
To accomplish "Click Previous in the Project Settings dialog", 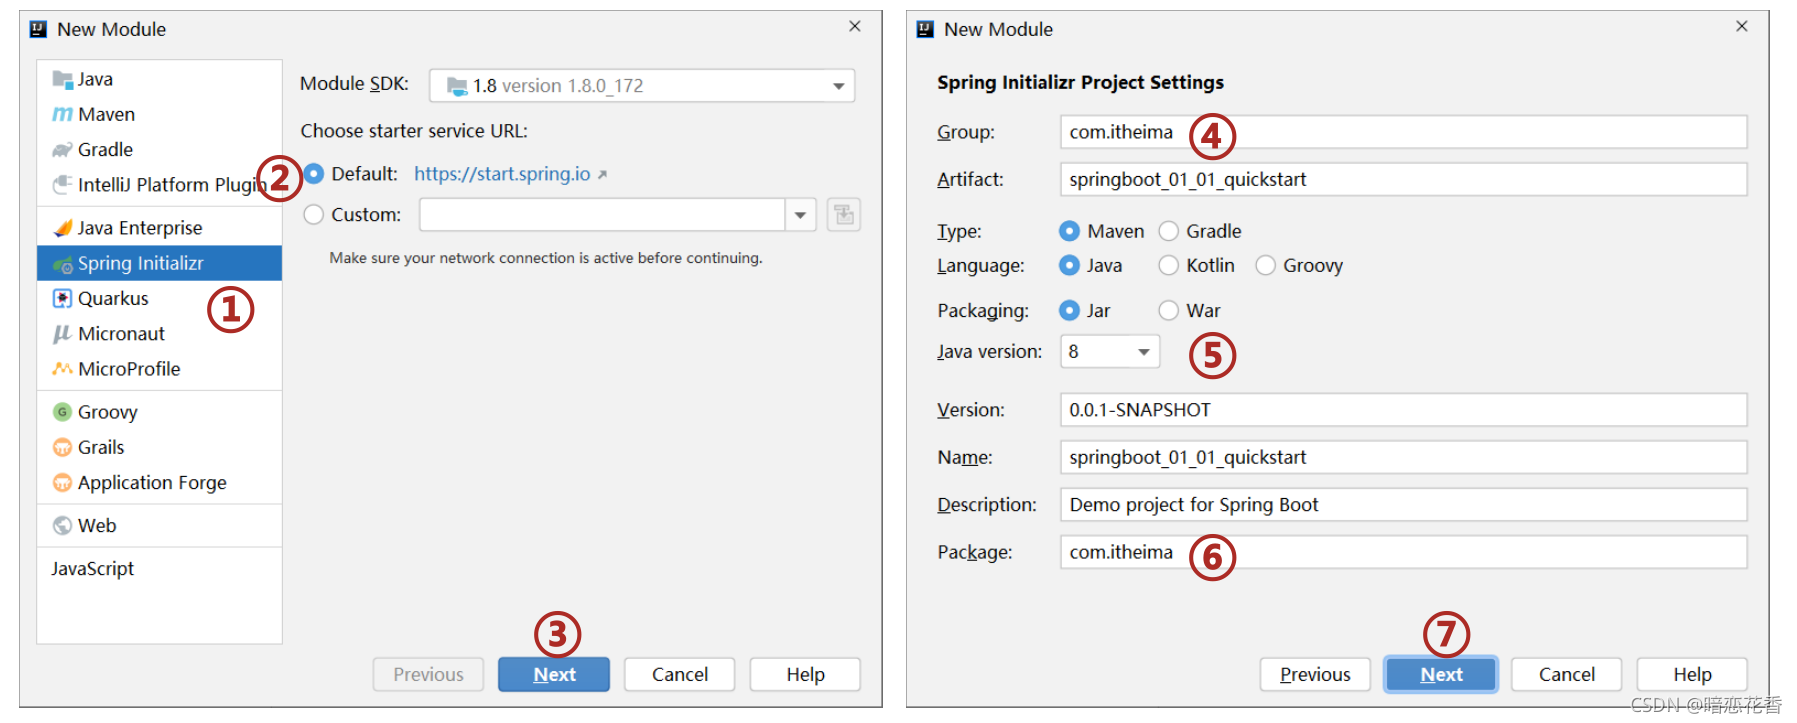I will tap(1315, 674).
